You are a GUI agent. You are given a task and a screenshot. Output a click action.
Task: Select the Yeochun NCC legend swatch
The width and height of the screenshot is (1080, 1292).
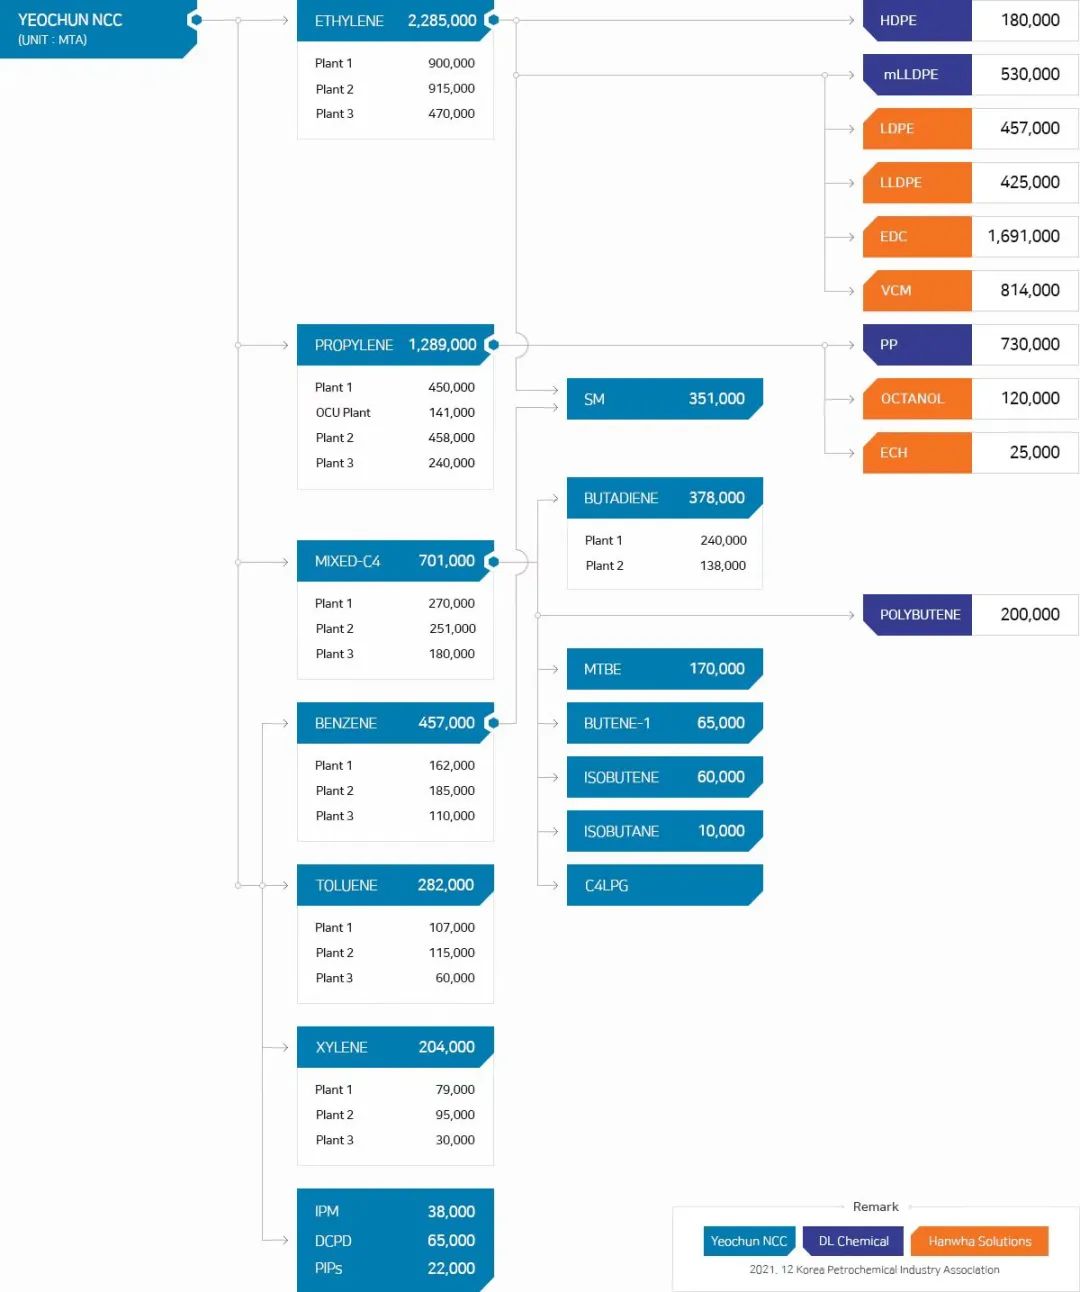pyautogui.click(x=749, y=1241)
